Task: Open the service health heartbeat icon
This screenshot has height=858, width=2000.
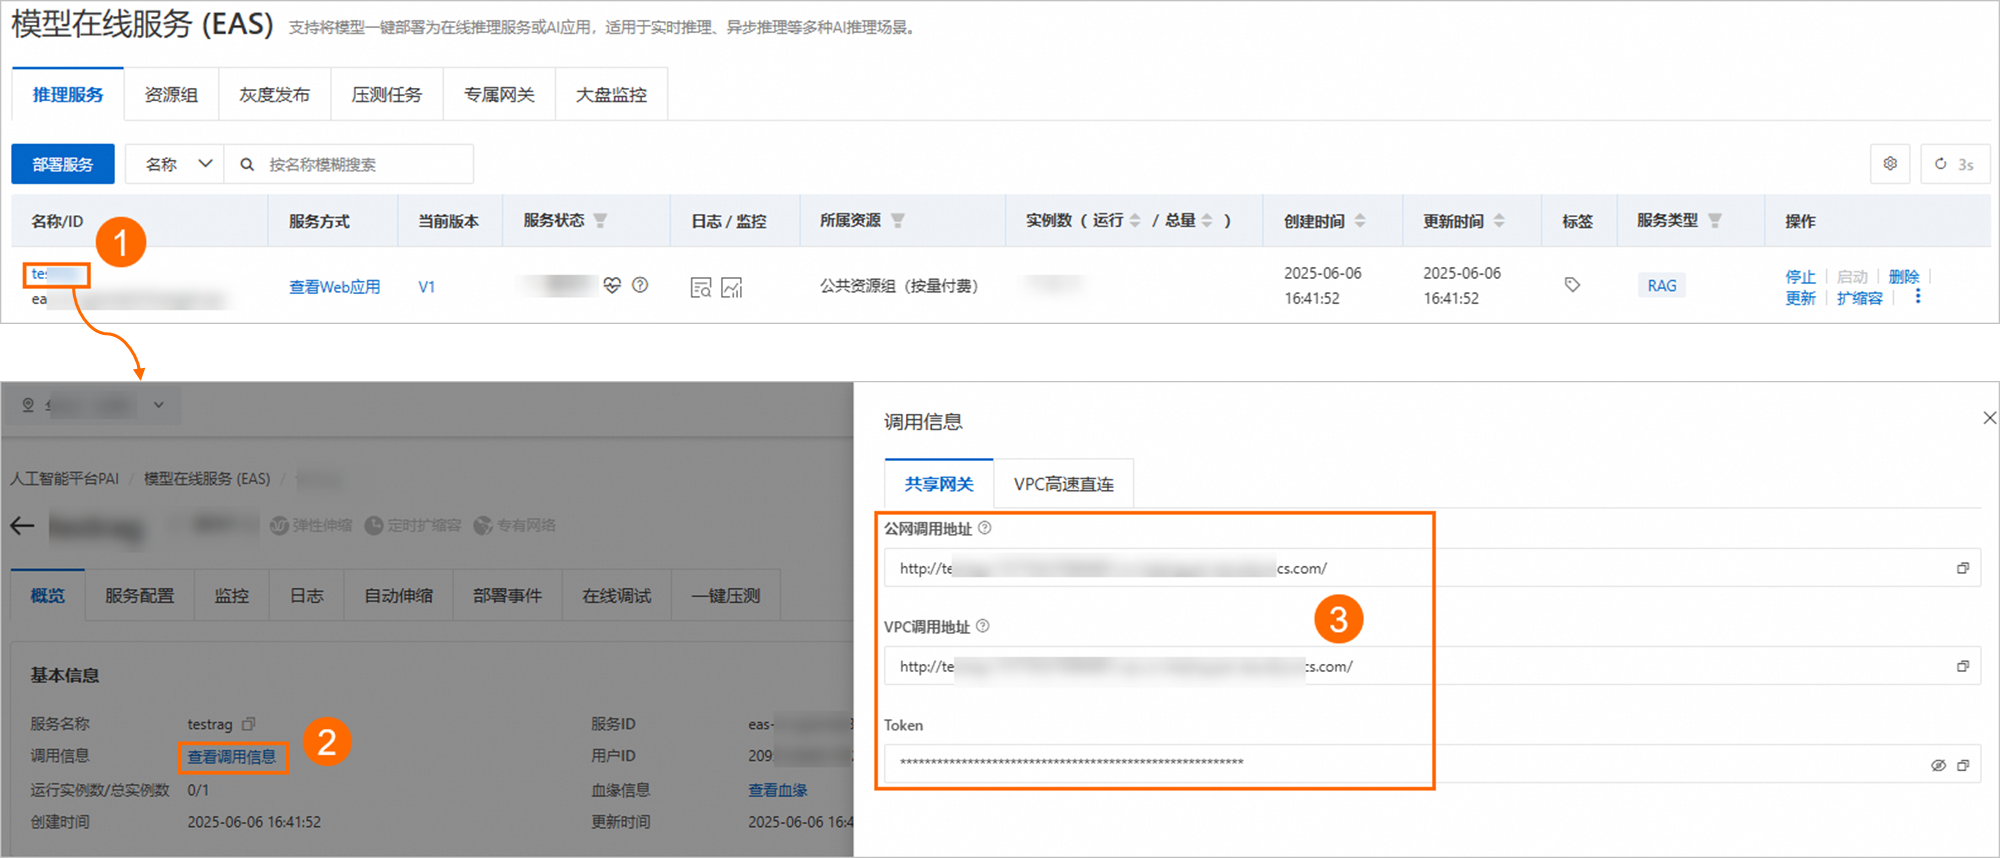Action: click(x=613, y=285)
